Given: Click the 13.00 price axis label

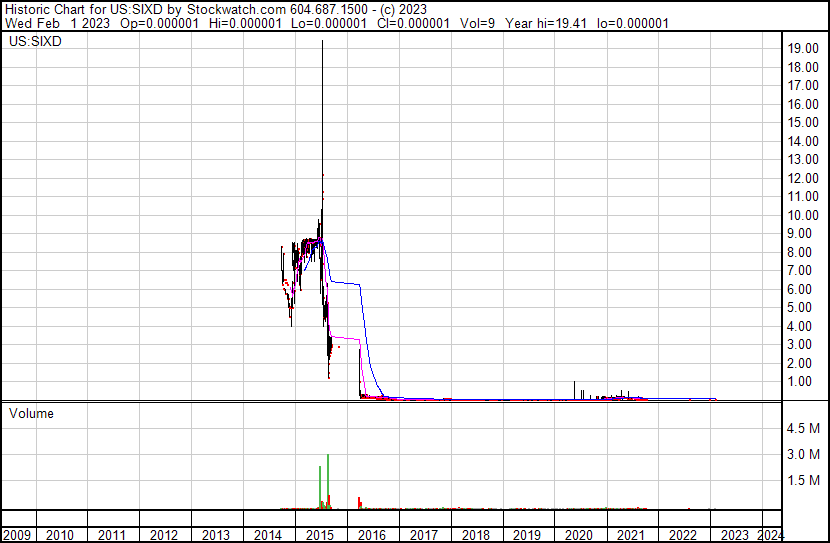Looking at the screenshot, I should click(x=803, y=160).
